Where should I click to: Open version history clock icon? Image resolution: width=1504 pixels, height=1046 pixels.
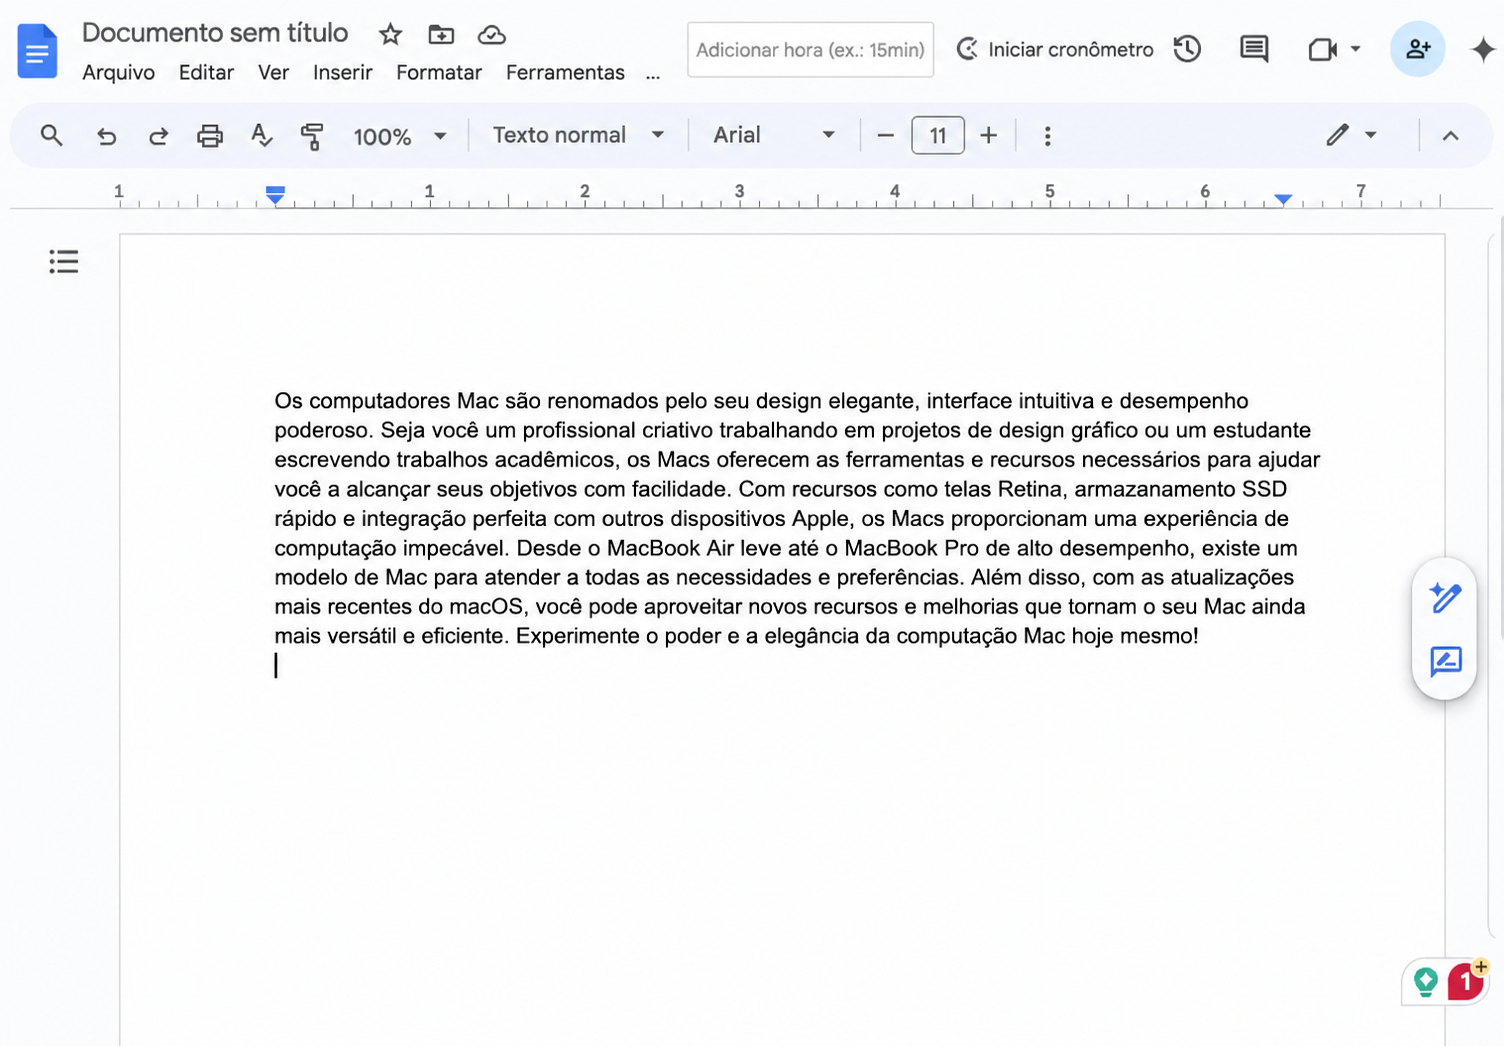(1187, 49)
